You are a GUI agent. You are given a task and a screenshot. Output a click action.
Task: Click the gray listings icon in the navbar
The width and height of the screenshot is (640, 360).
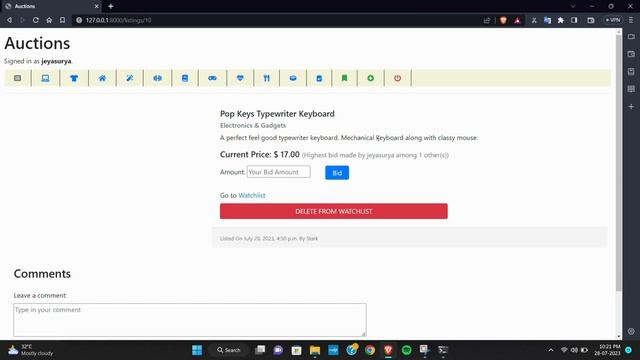(18, 78)
